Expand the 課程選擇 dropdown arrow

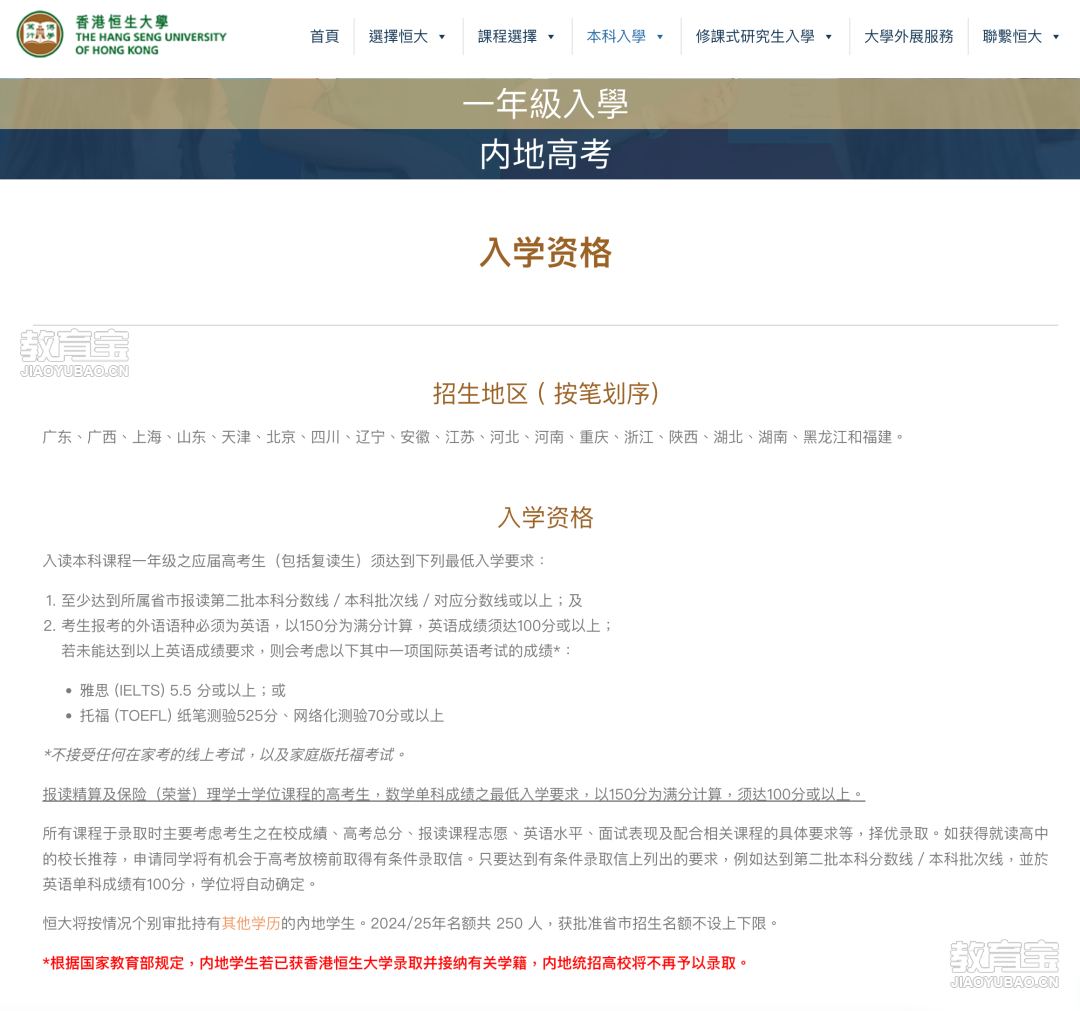pos(551,37)
